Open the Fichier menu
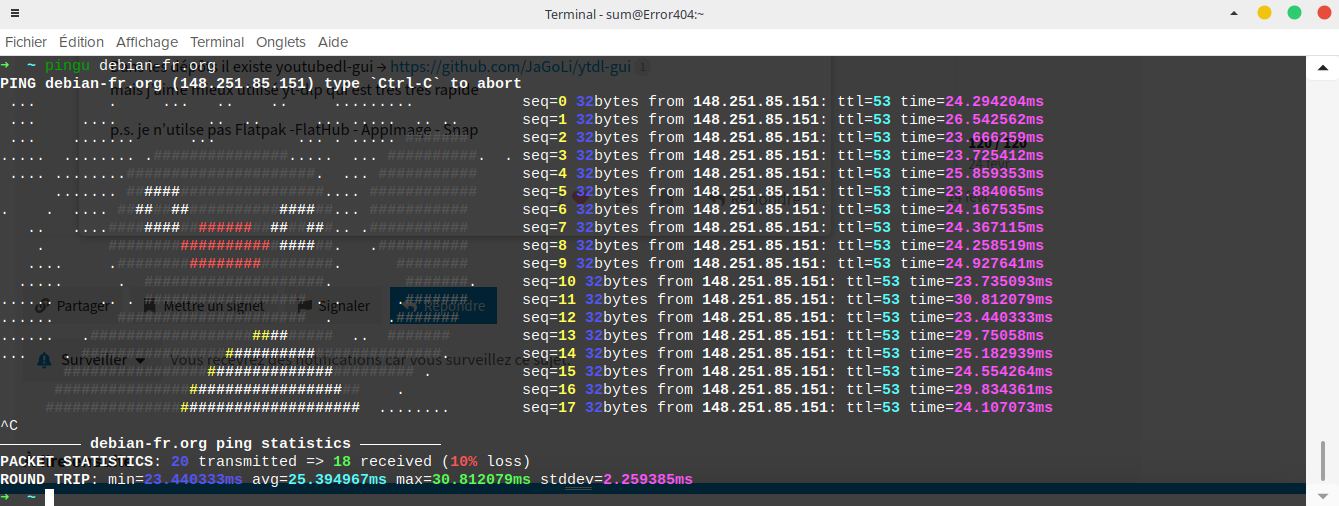This screenshot has height=506, width=1339. [26, 42]
